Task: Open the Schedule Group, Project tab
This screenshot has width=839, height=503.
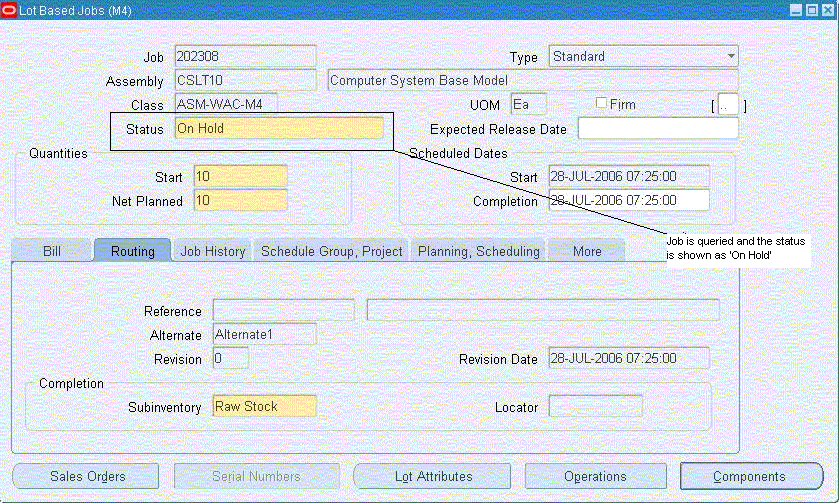Action: (331, 251)
